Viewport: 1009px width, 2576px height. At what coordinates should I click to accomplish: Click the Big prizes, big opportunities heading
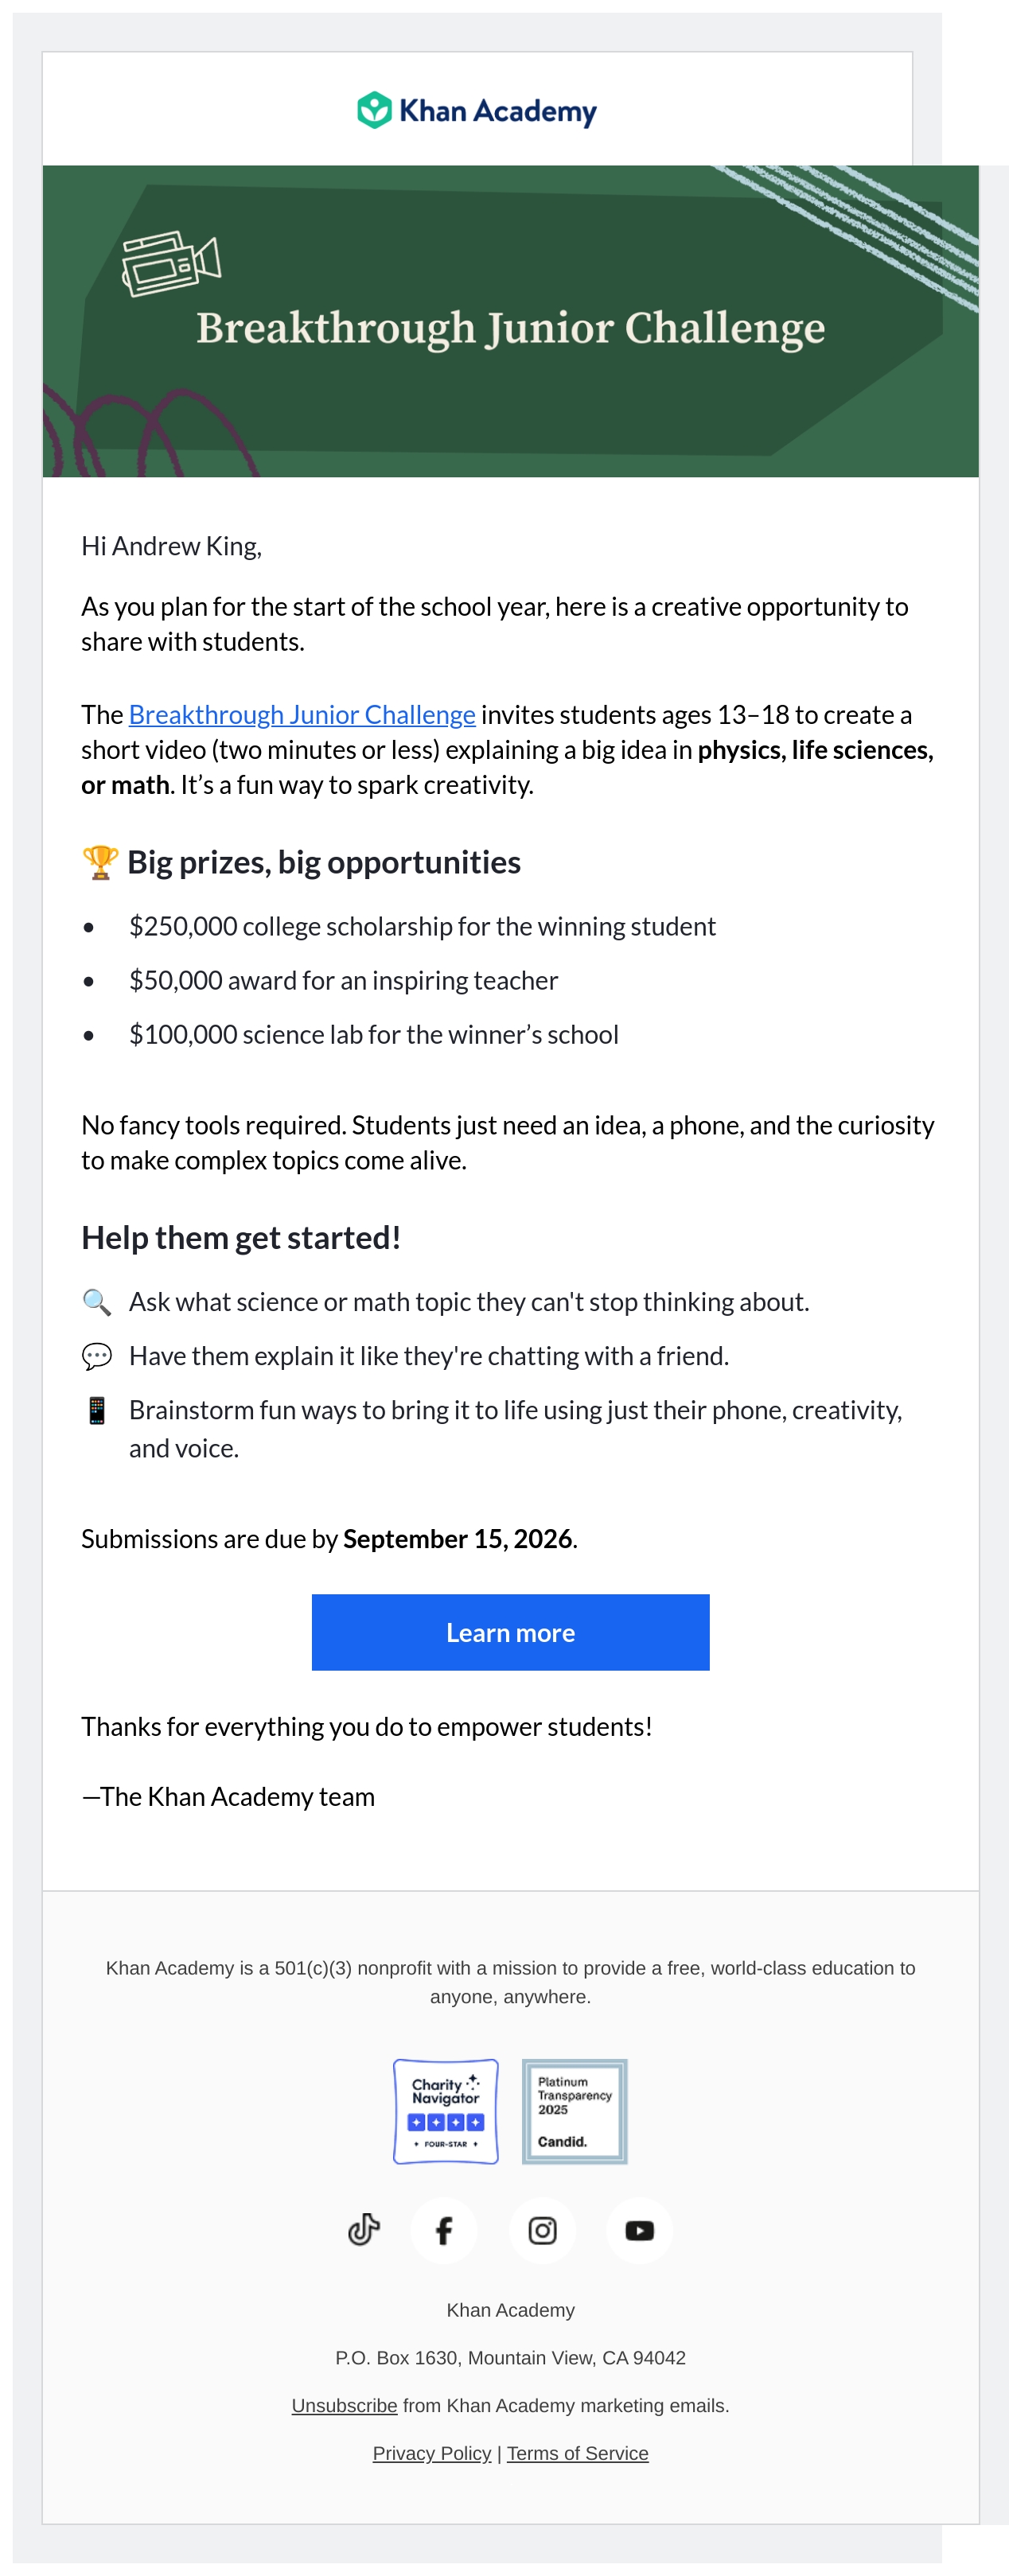pos(323,862)
